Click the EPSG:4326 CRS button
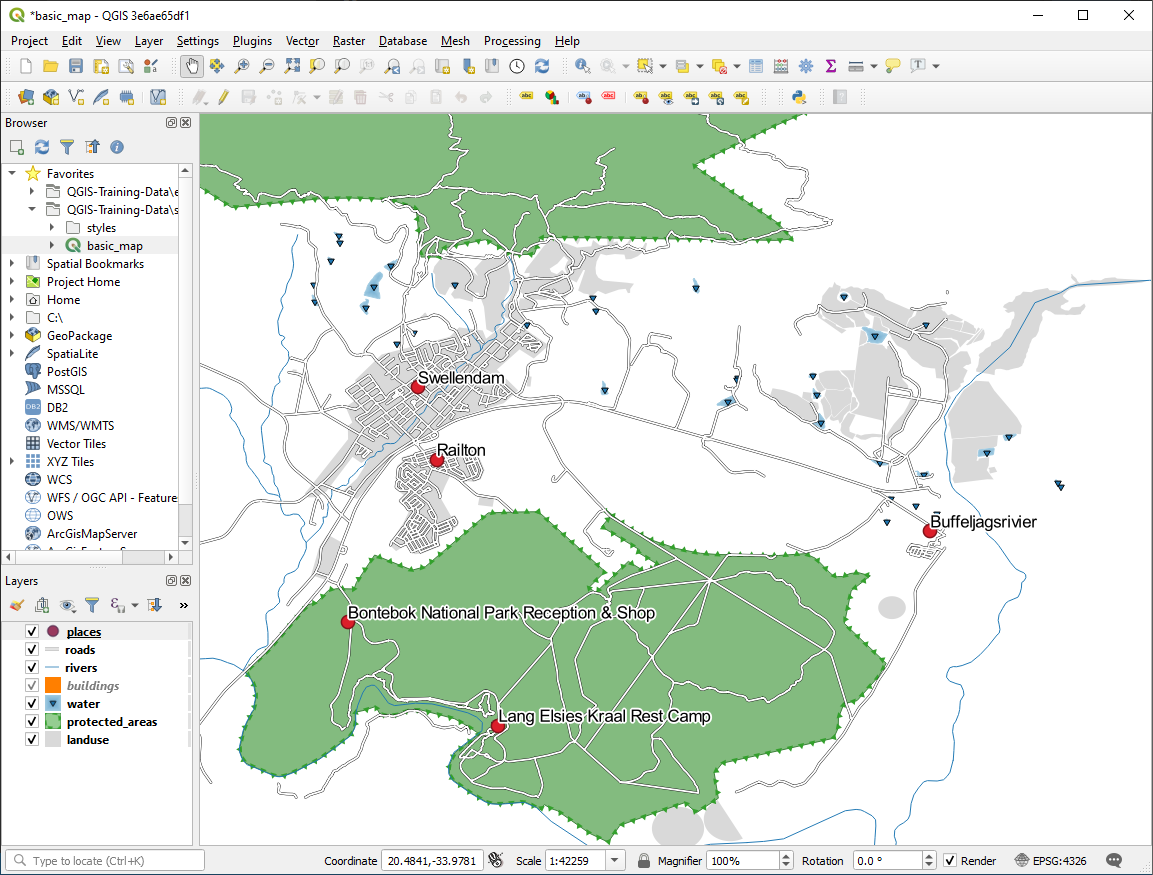Viewport: 1153px width, 875px height. pos(1050,861)
